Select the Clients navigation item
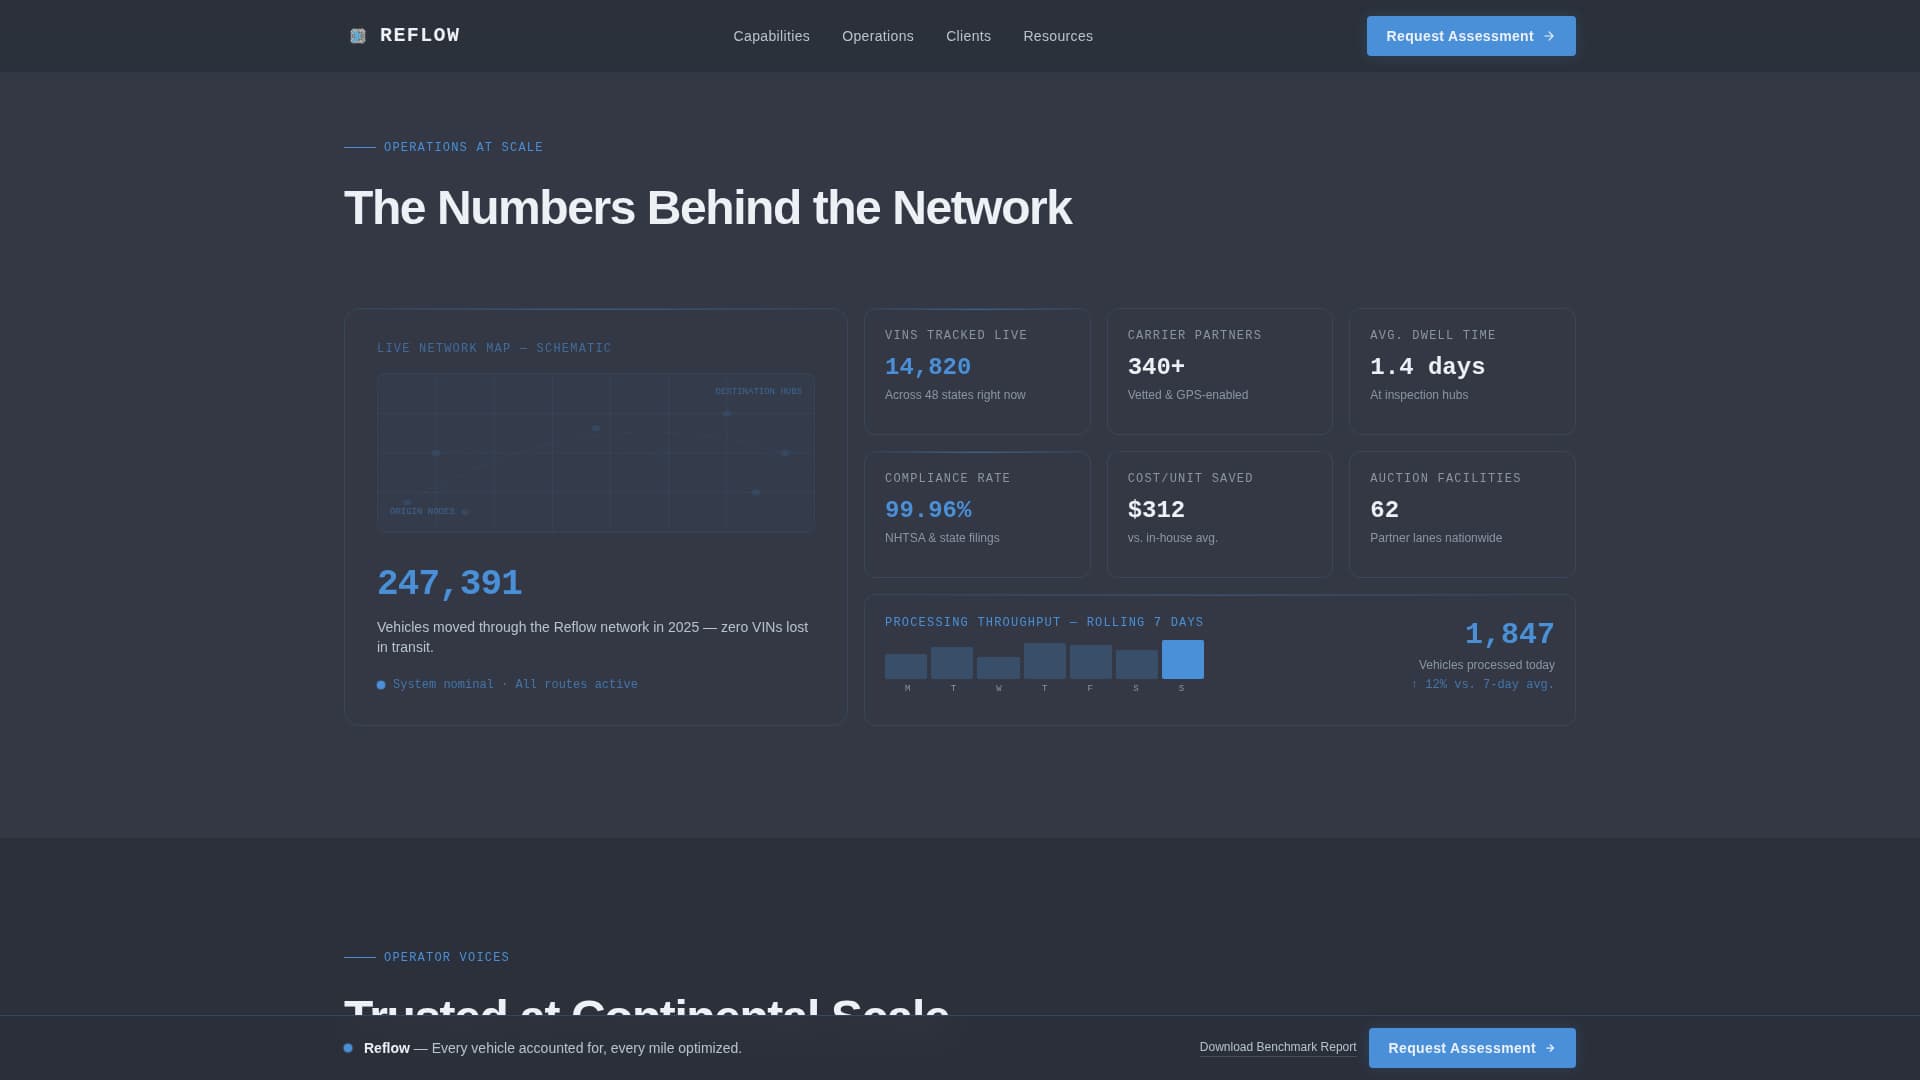Viewport: 1920px width, 1080px height. 968,36
